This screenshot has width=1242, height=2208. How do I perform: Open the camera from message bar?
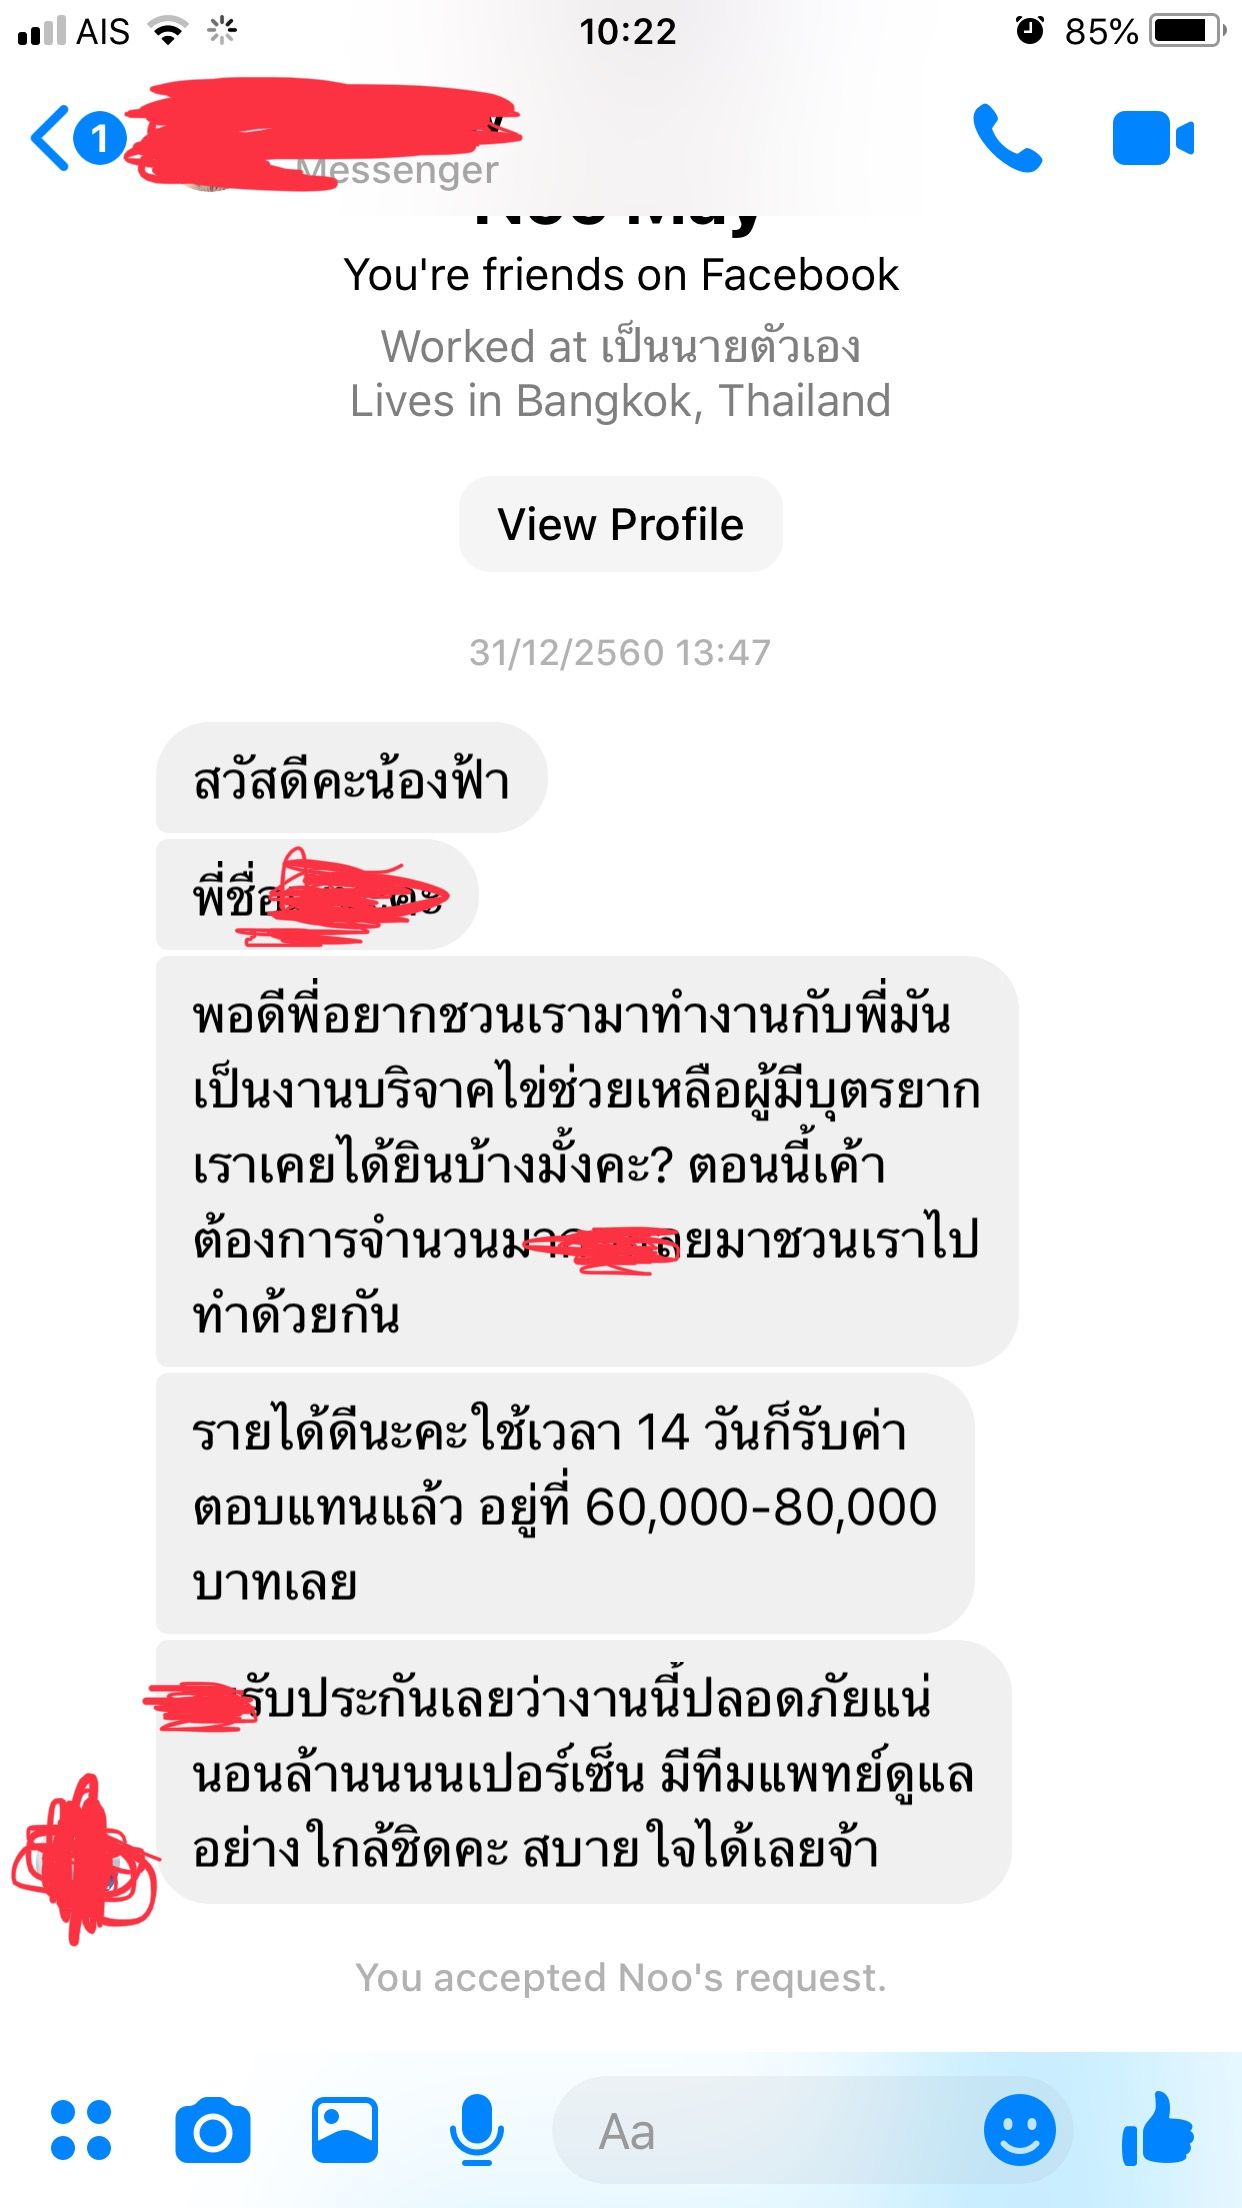pyautogui.click(x=212, y=2132)
